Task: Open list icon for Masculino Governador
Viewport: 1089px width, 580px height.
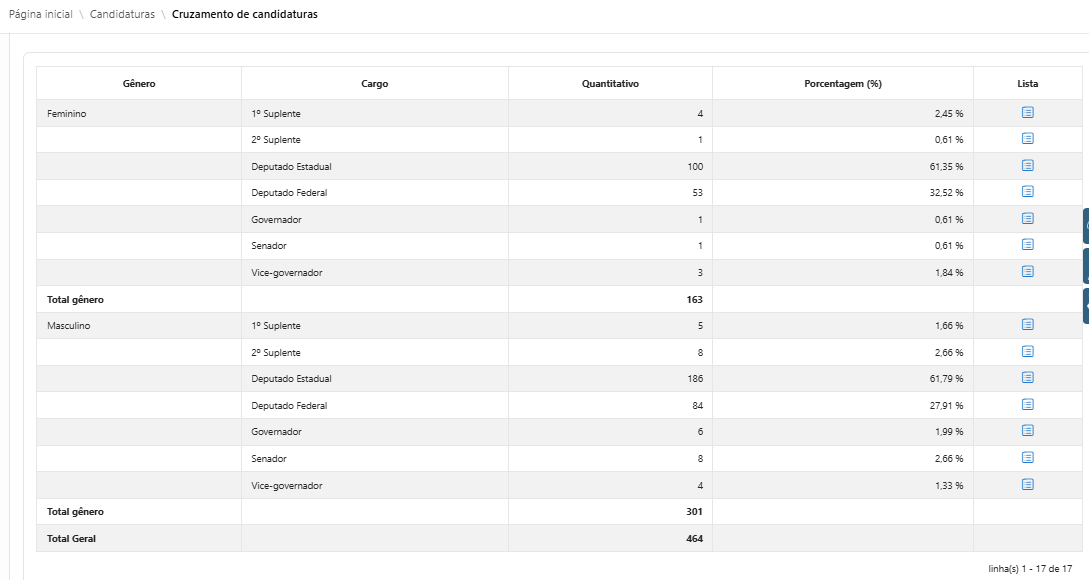Action: click(1027, 431)
